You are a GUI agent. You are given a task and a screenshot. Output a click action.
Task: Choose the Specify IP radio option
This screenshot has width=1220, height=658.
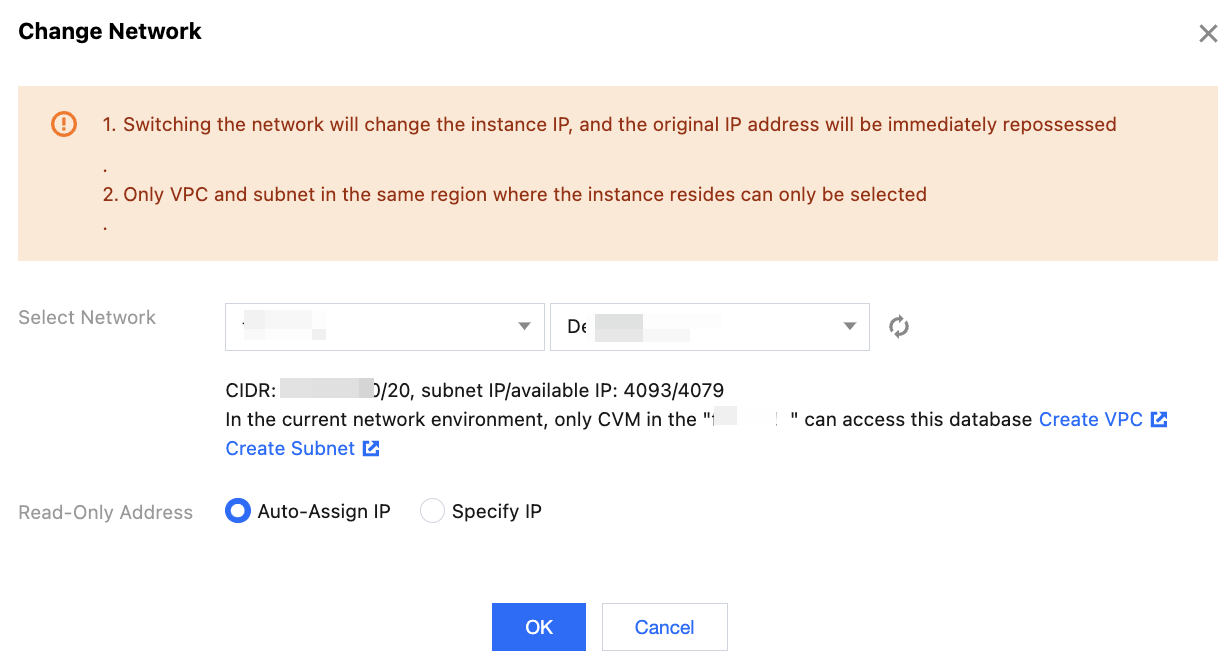pyautogui.click(x=432, y=512)
